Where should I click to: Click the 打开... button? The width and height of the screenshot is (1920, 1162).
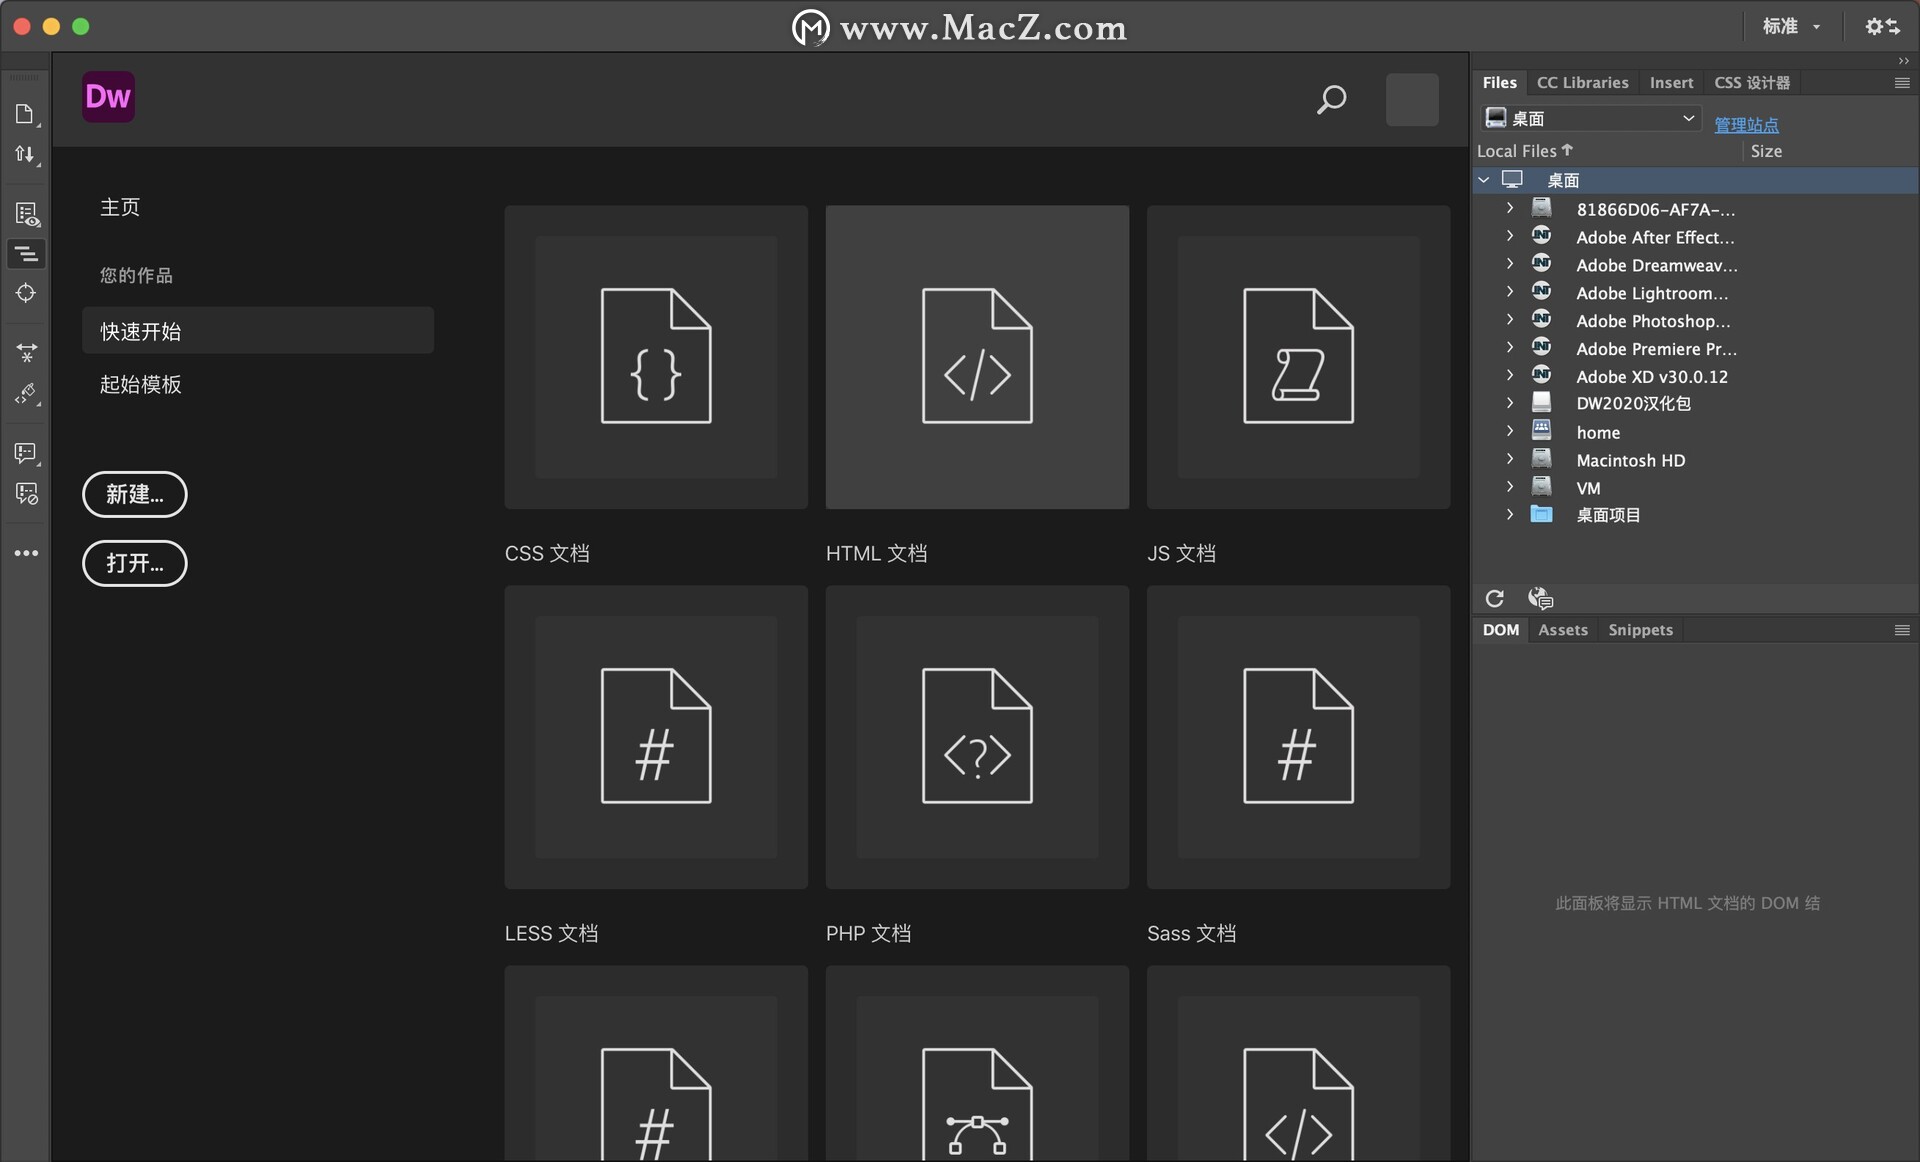tap(135, 564)
